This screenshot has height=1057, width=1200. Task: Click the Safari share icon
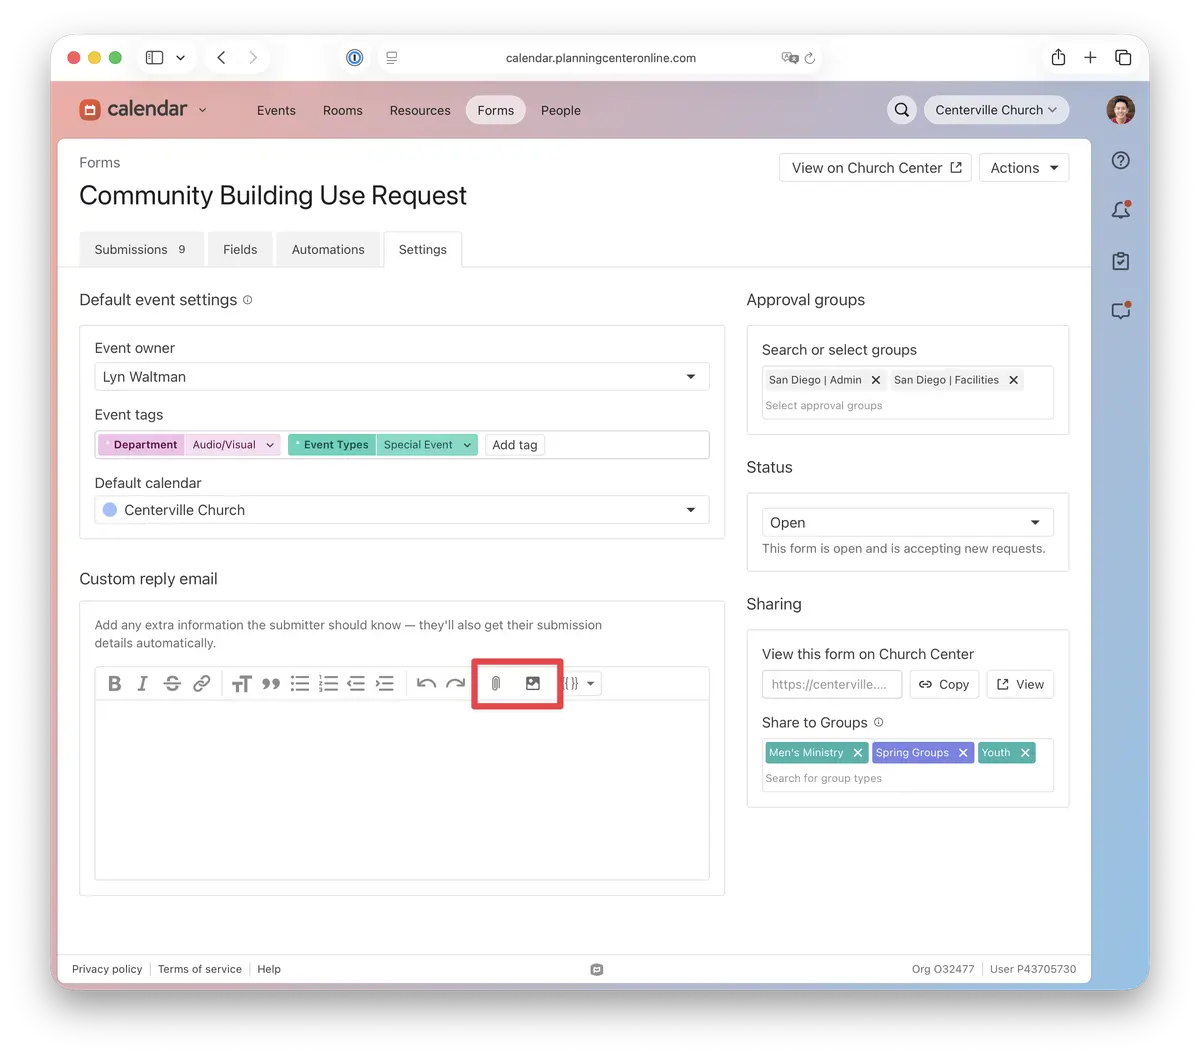tap(1058, 58)
